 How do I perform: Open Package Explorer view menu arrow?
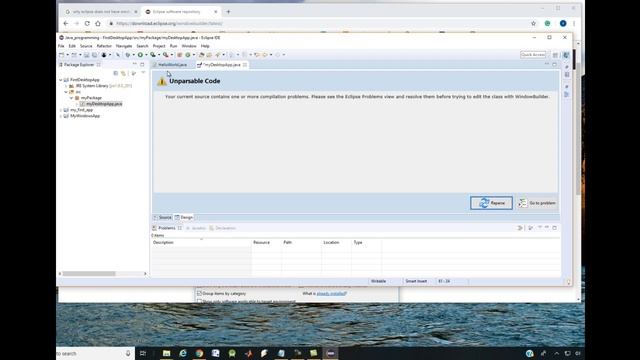(143, 73)
